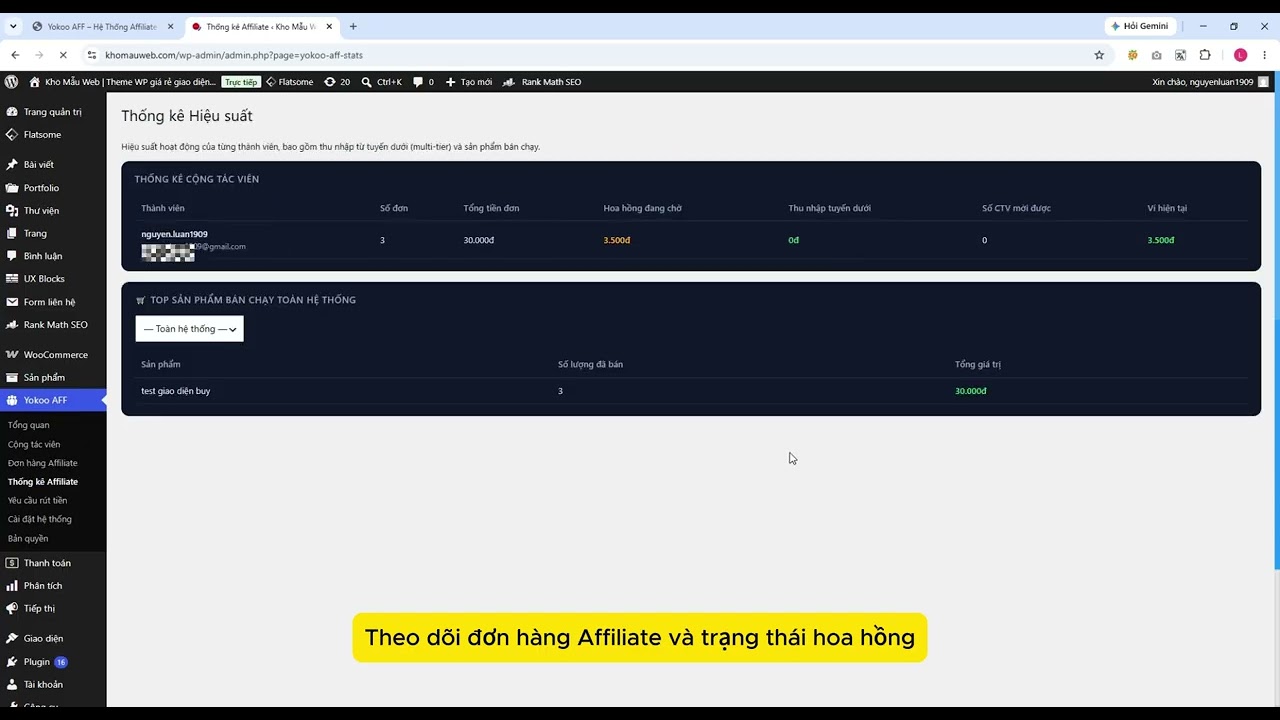Go back with the browser back arrow
The width and height of the screenshot is (1280, 720).
pyautogui.click(x=15, y=55)
